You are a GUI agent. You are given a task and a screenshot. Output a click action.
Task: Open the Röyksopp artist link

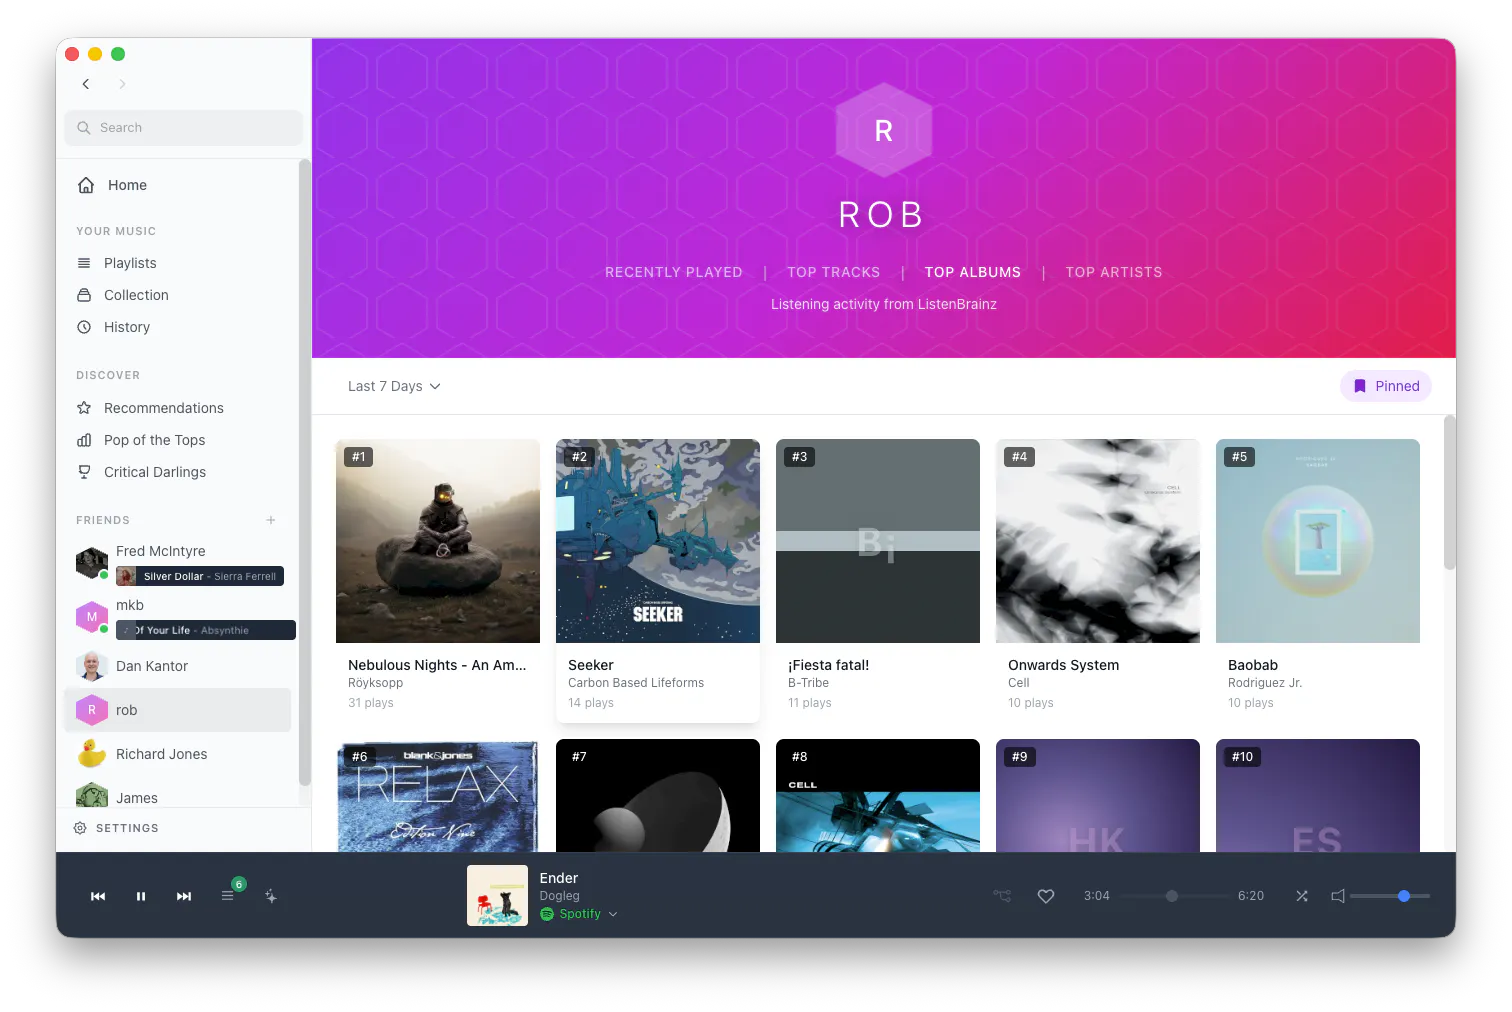pos(376,683)
